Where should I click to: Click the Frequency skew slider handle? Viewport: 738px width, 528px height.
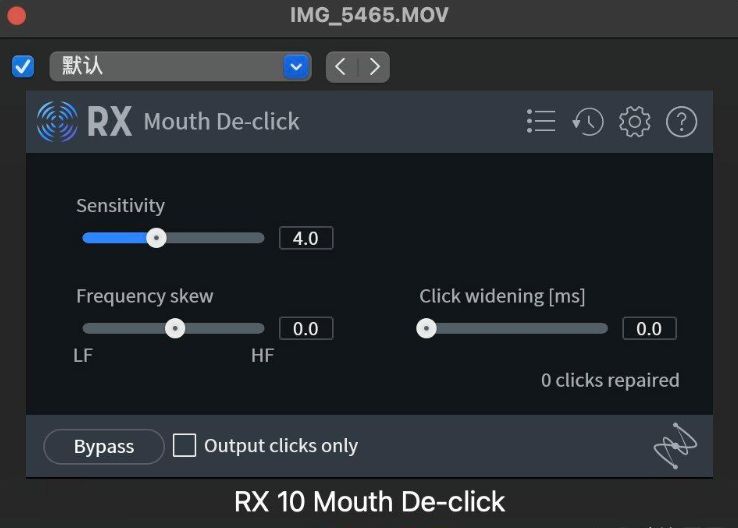pos(175,328)
